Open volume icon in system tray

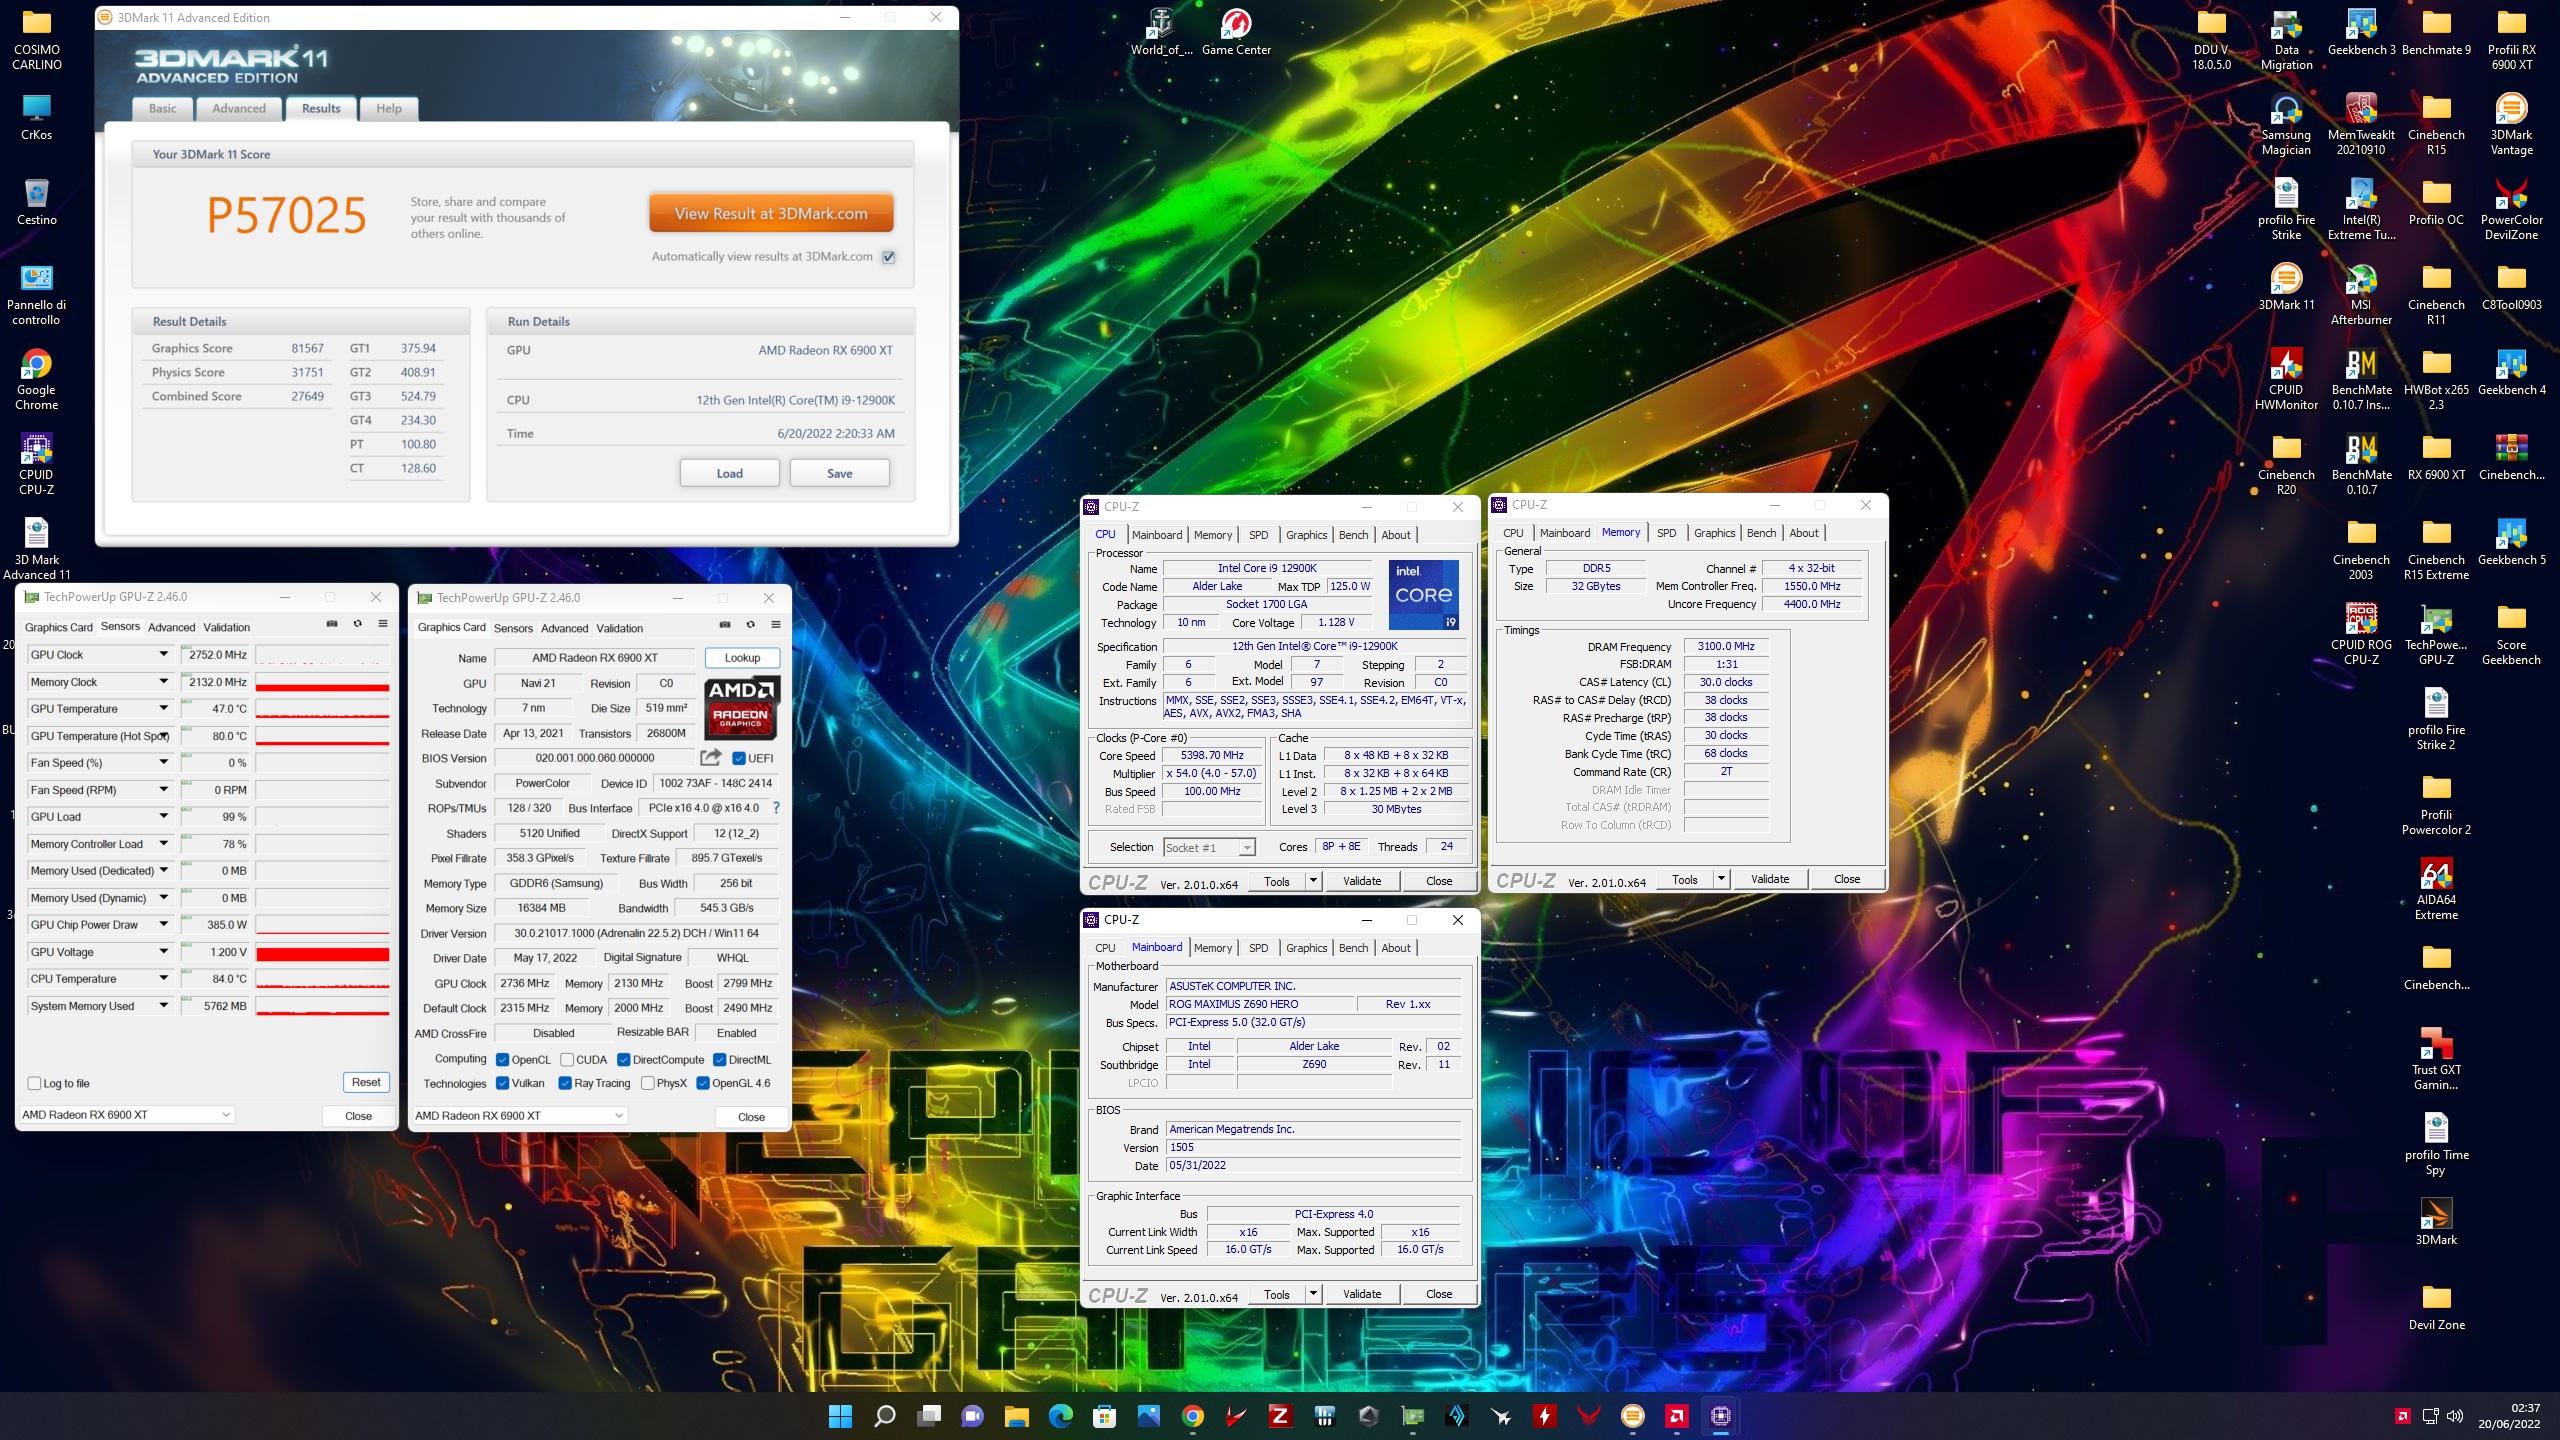(x=2455, y=1416)
